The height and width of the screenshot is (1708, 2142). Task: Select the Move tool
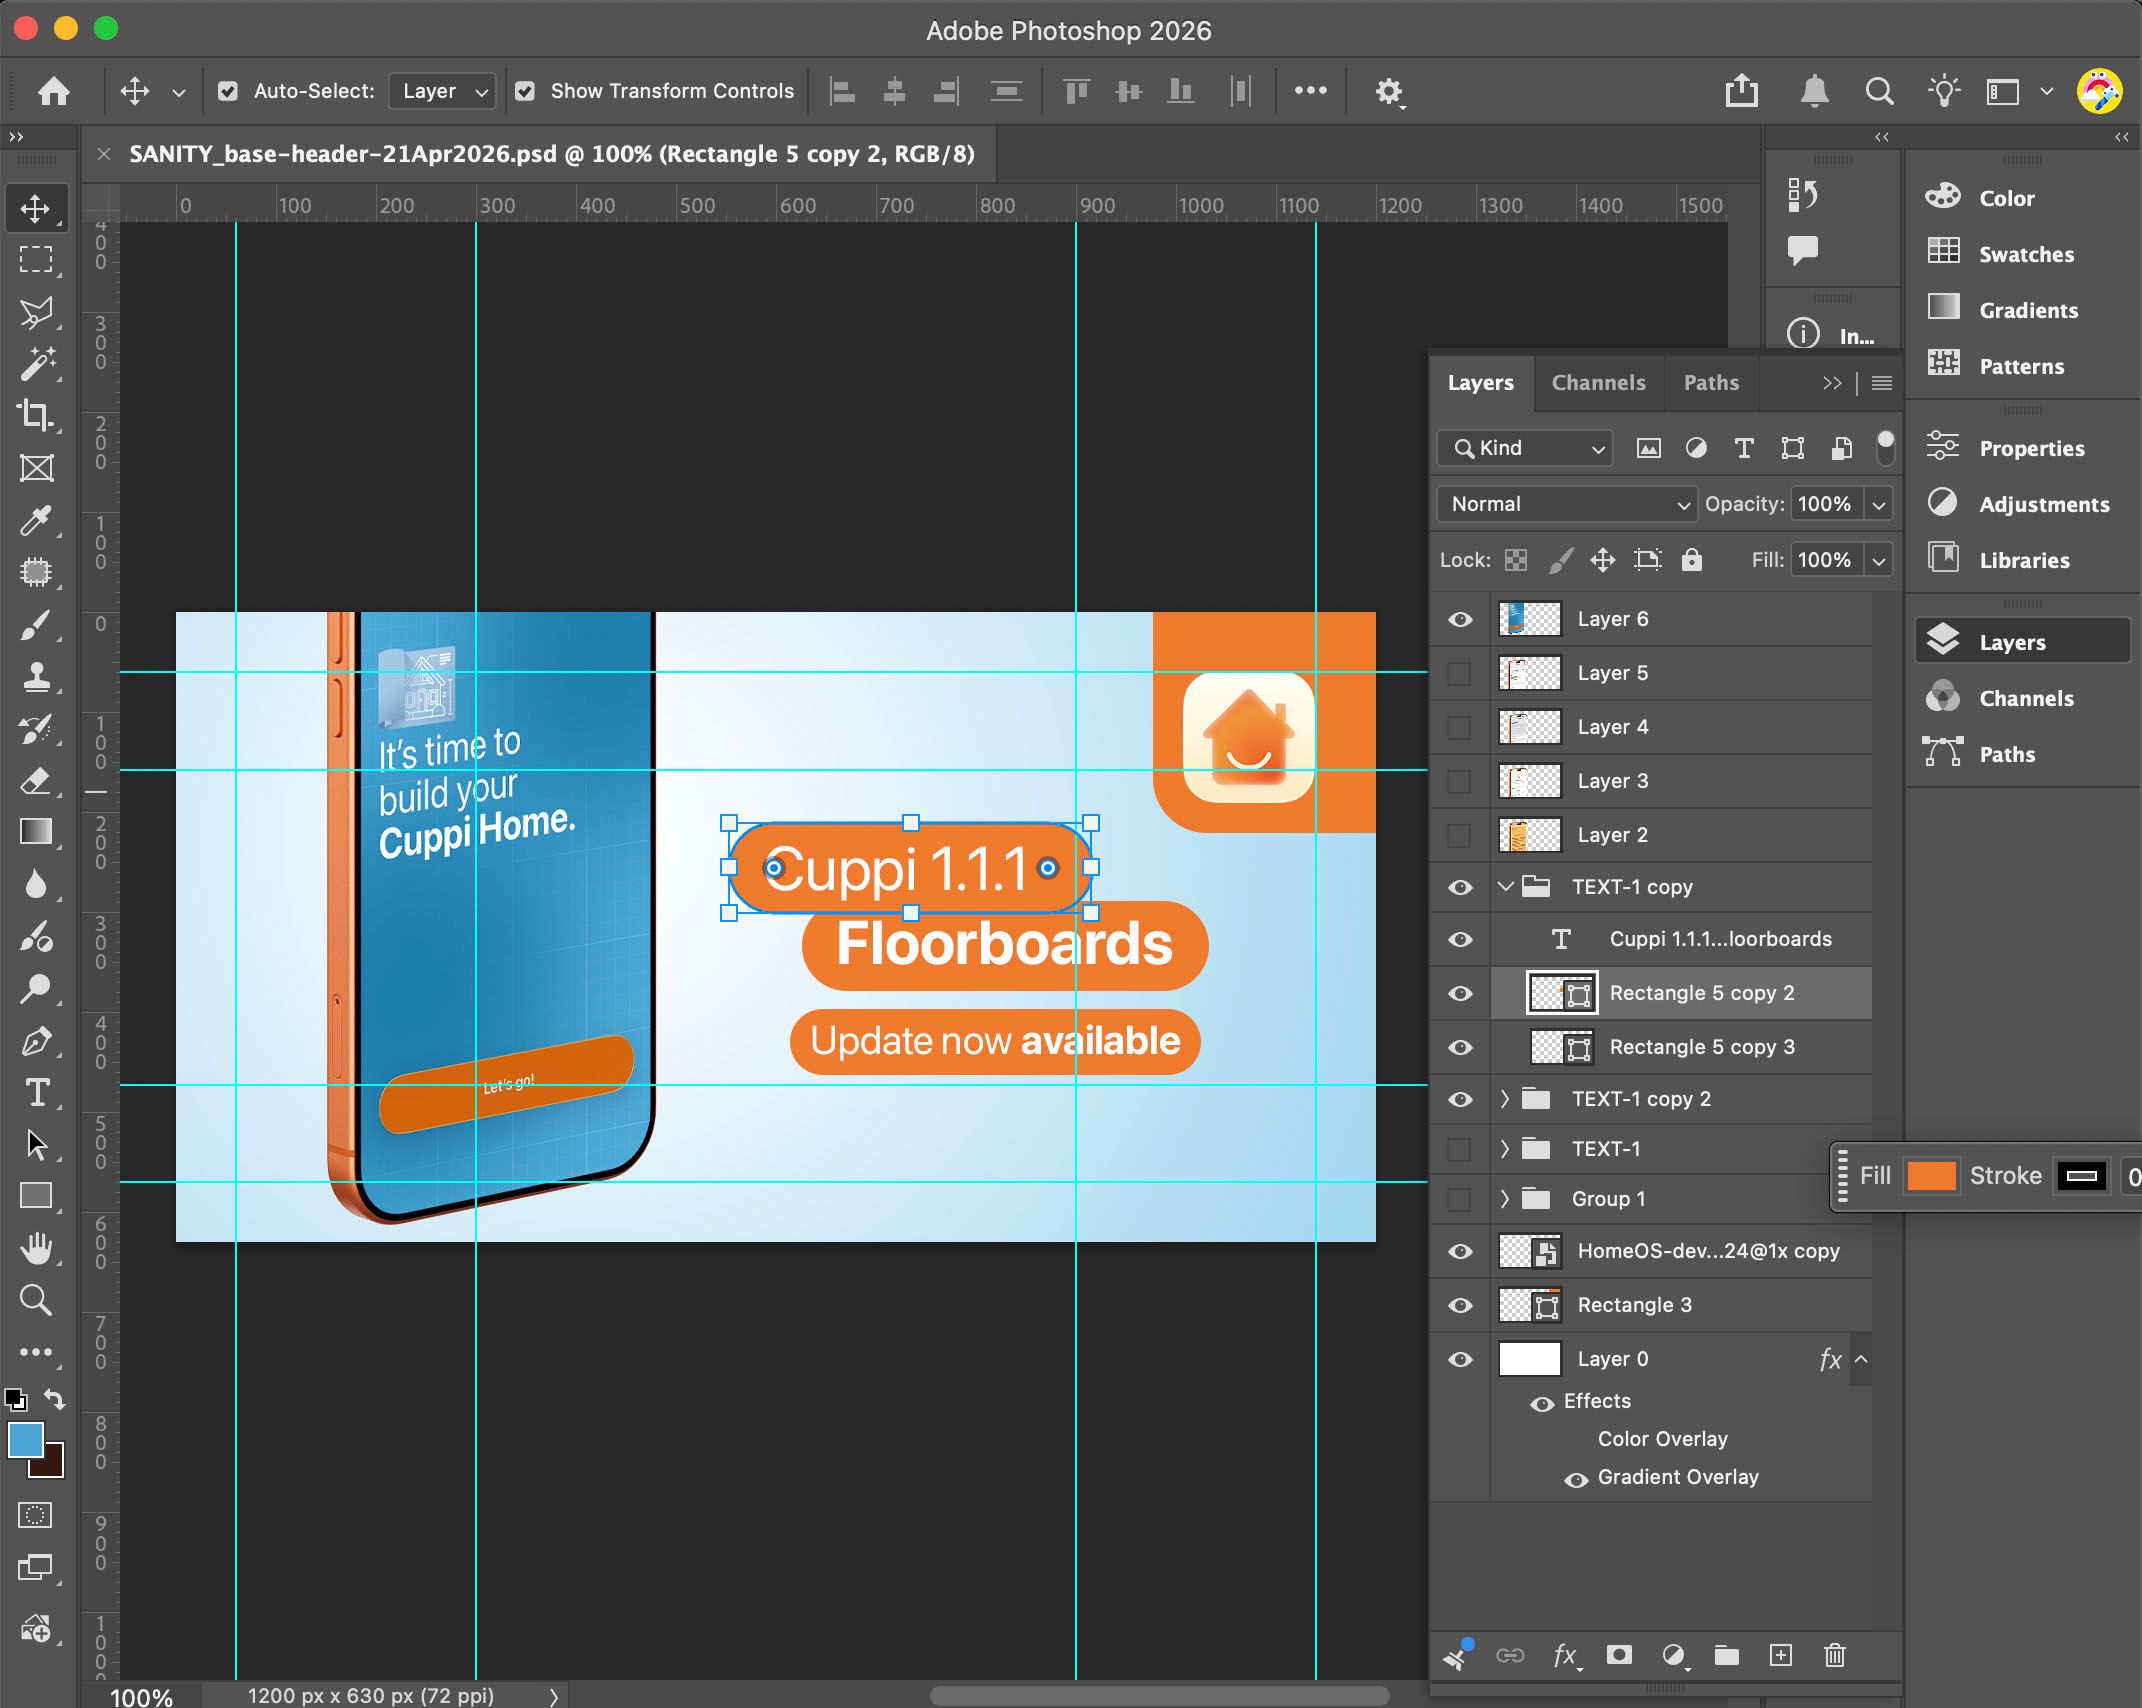coord(36,208)
